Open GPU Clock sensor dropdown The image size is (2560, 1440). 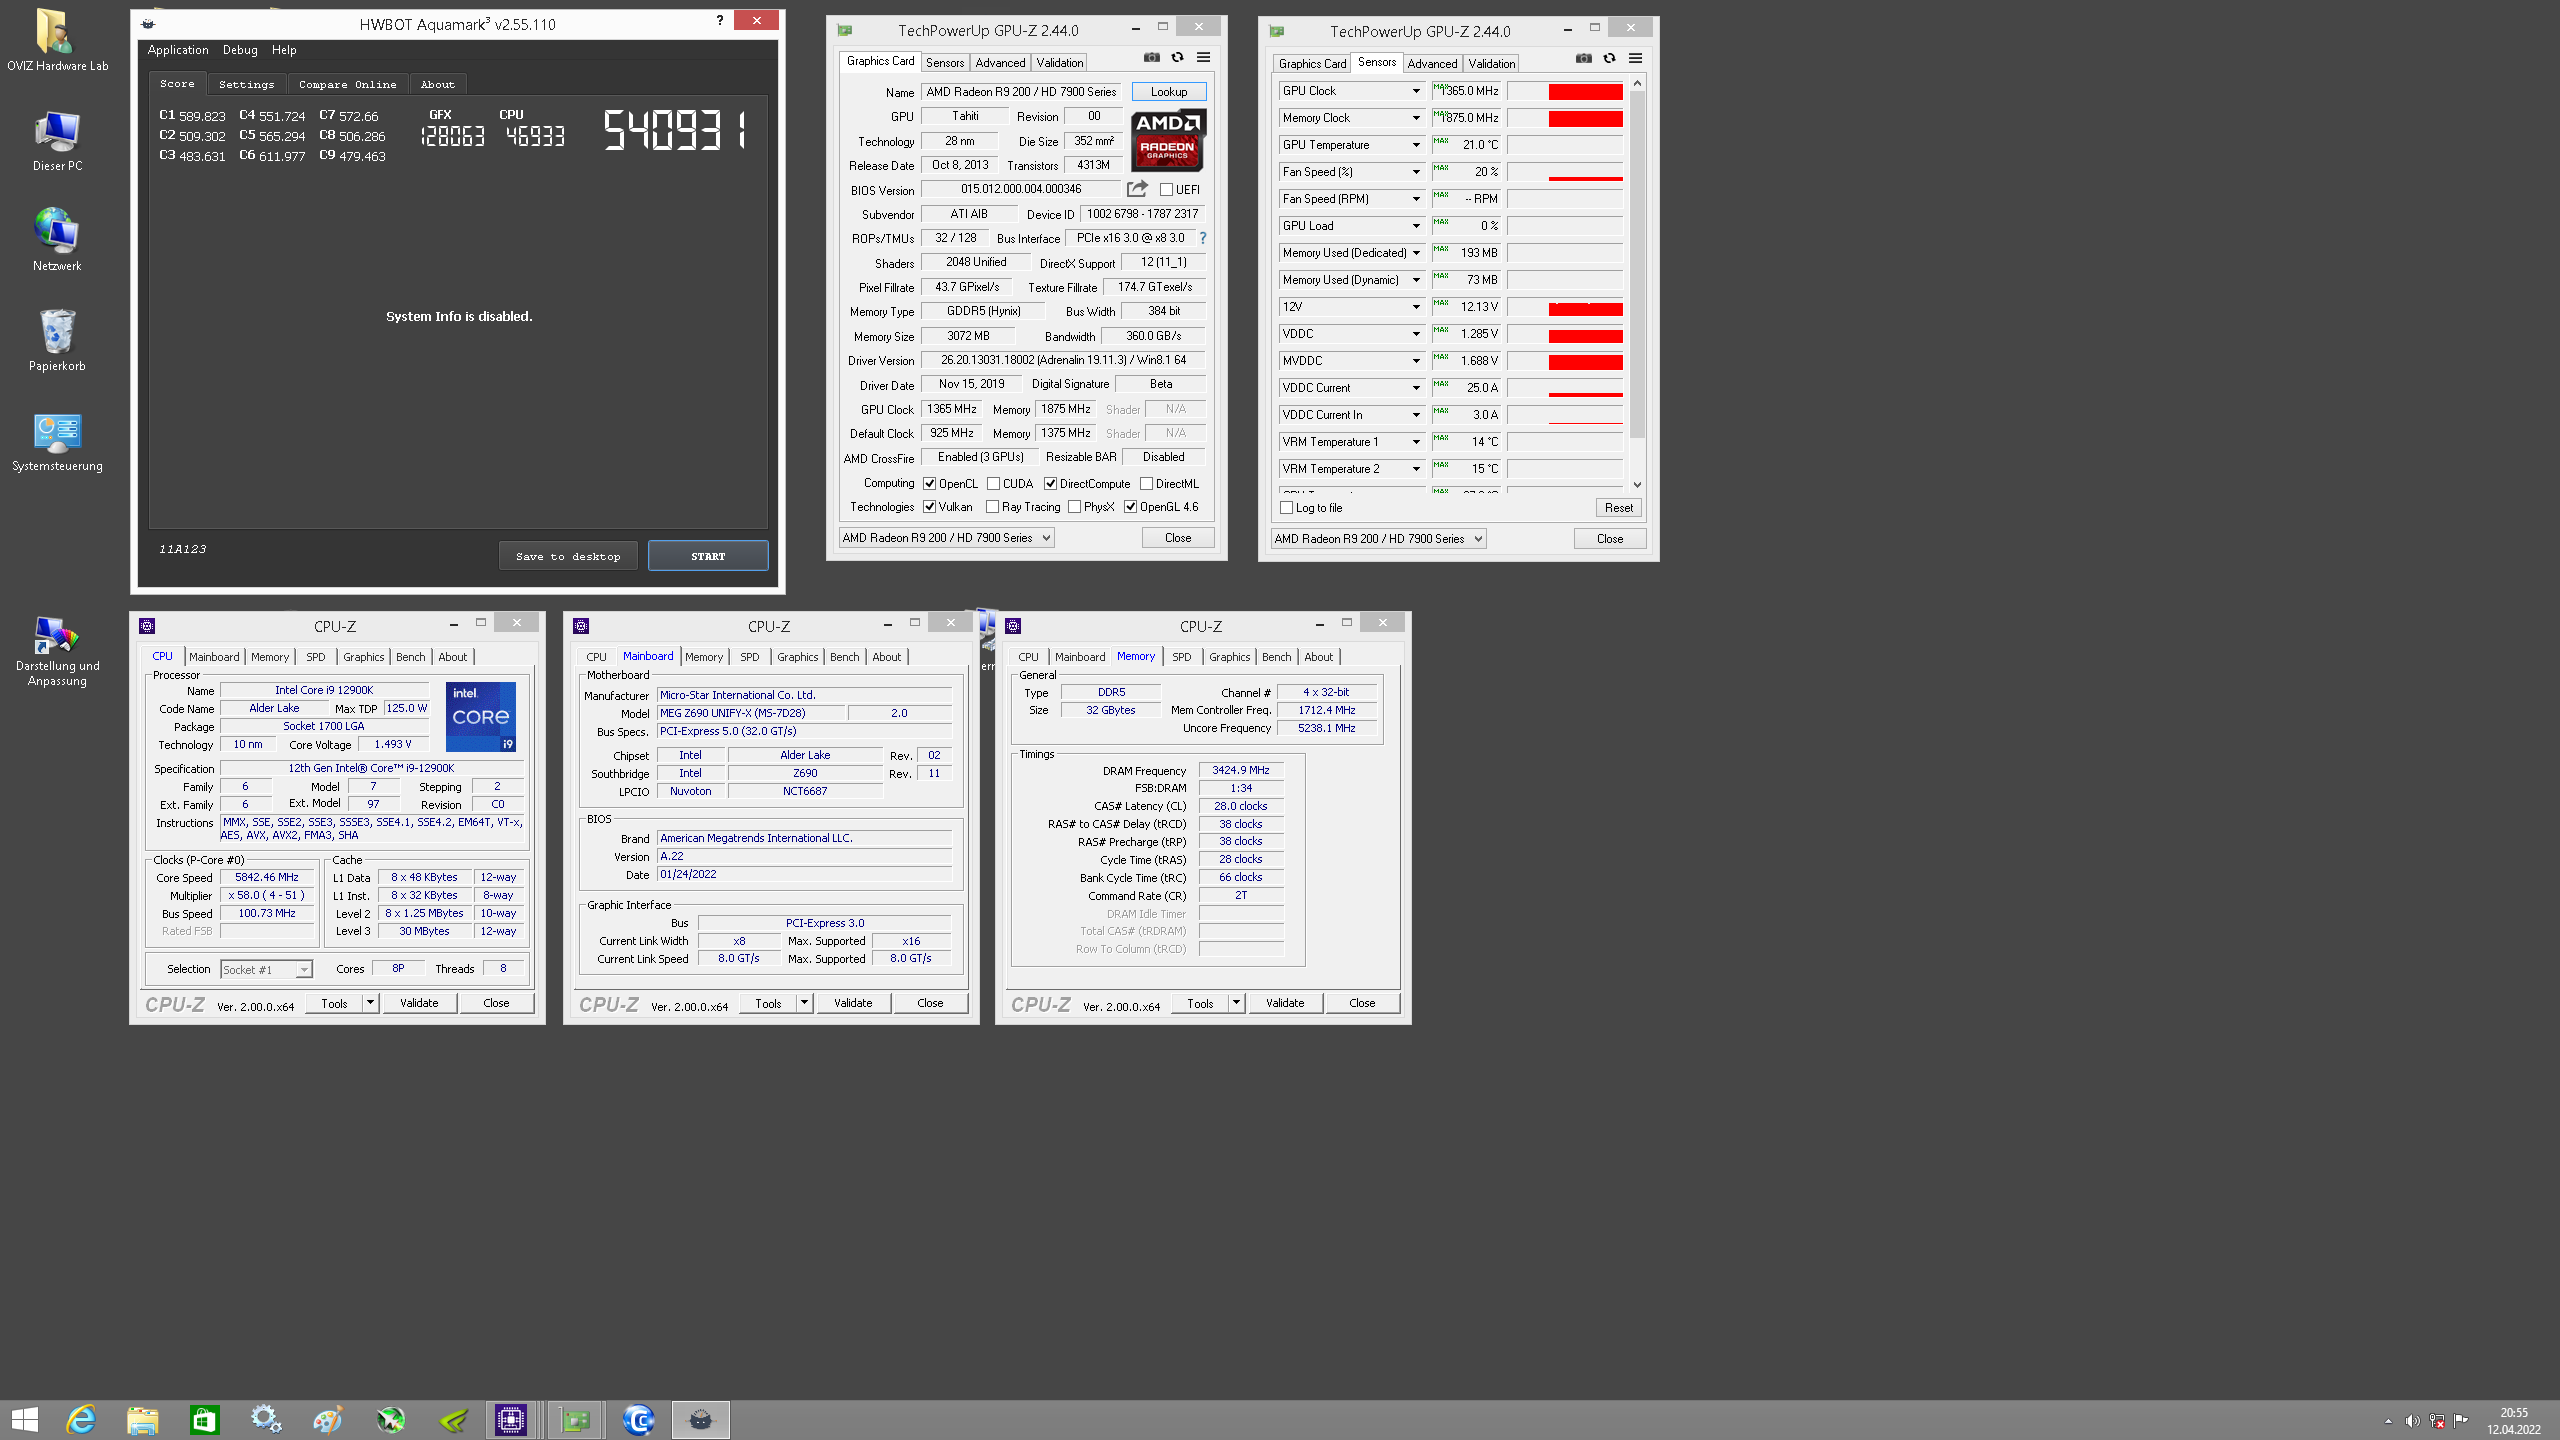tap(1416, 91)
